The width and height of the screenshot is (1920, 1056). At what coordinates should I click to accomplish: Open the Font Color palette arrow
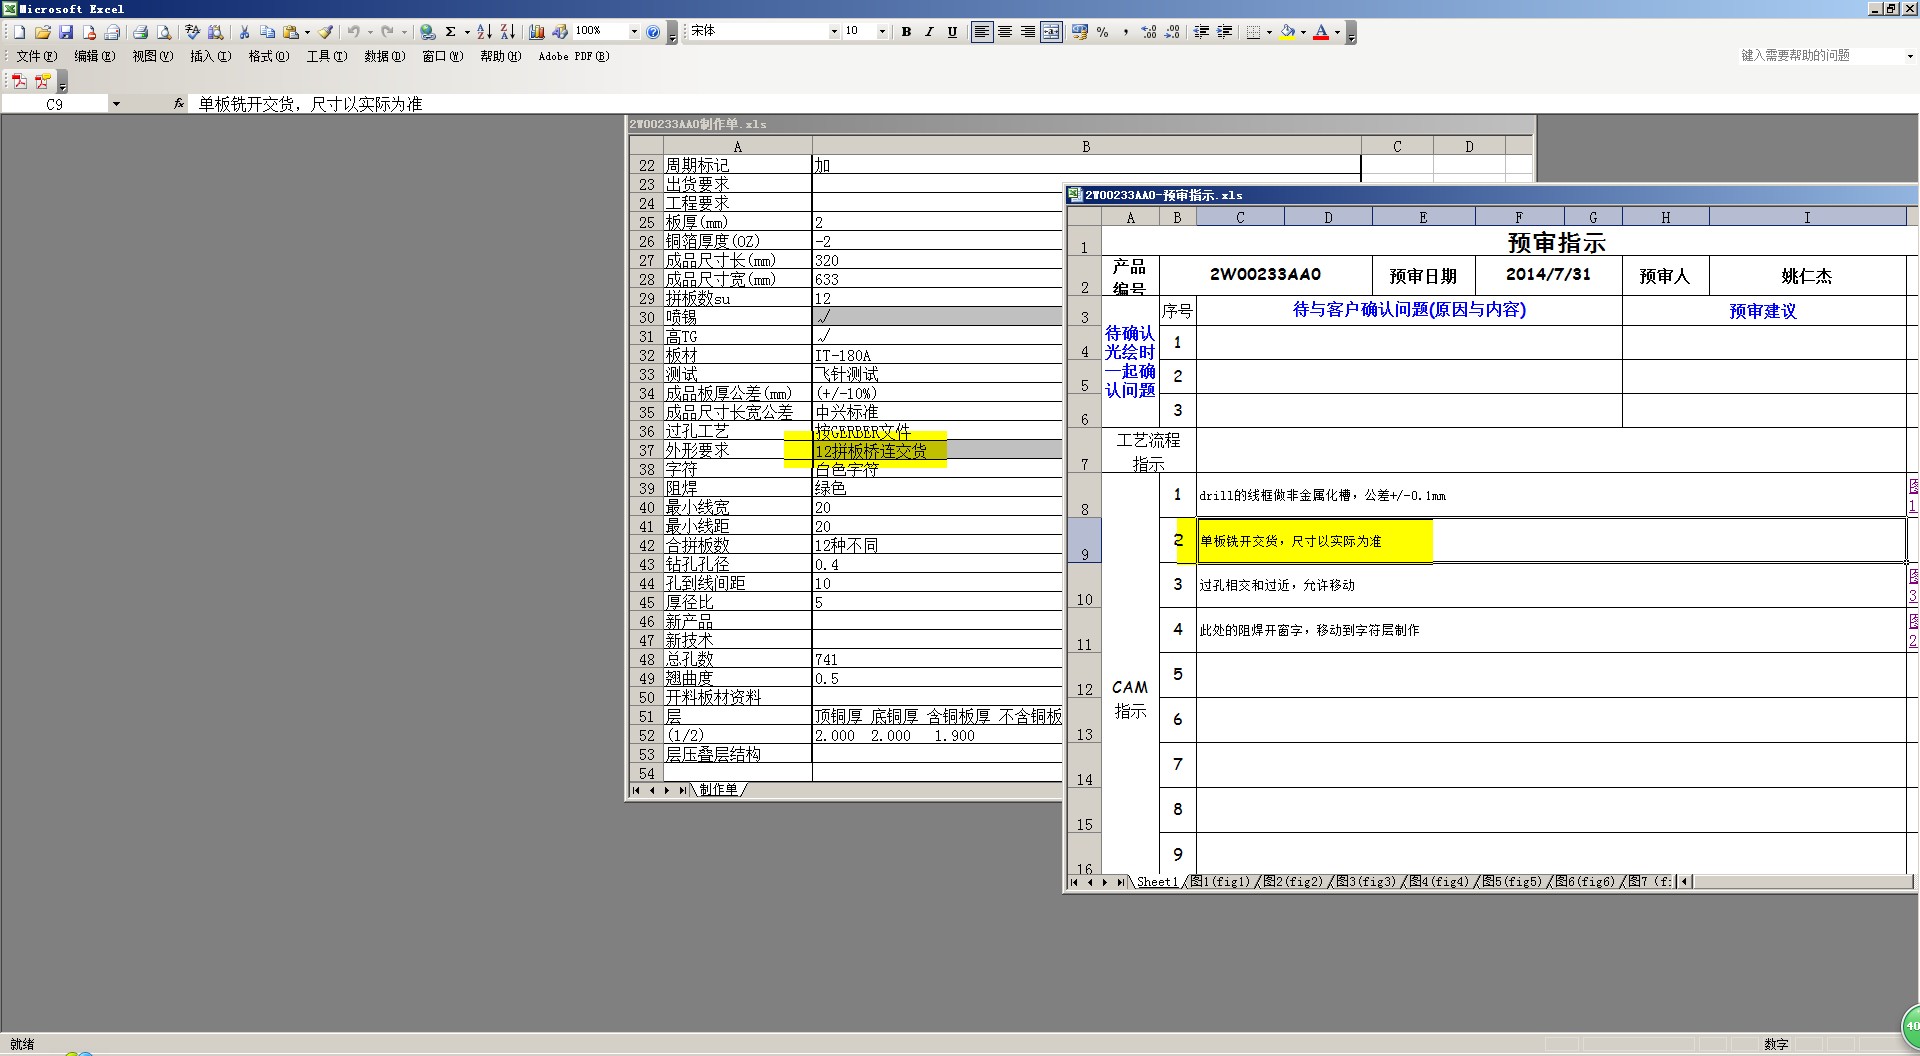tap(1337, 32)
